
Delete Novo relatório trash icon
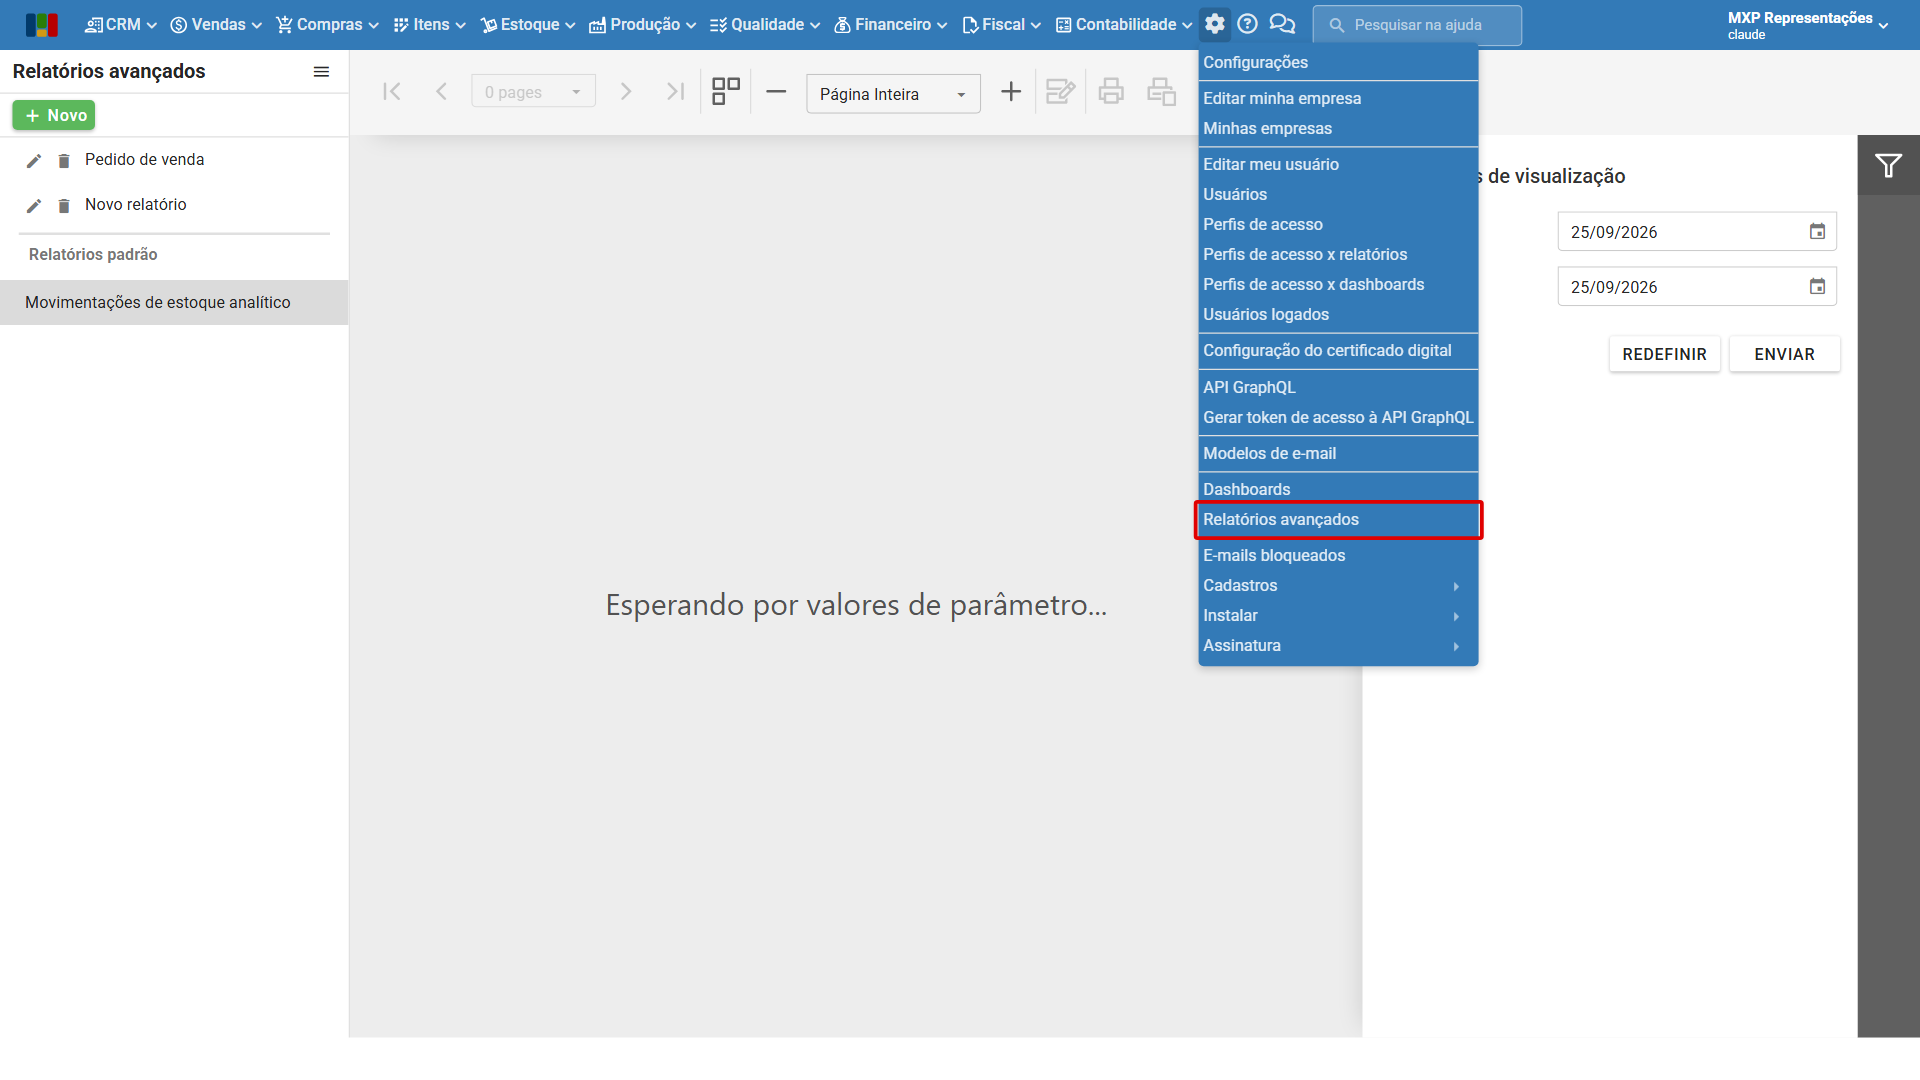pos(64,206)
